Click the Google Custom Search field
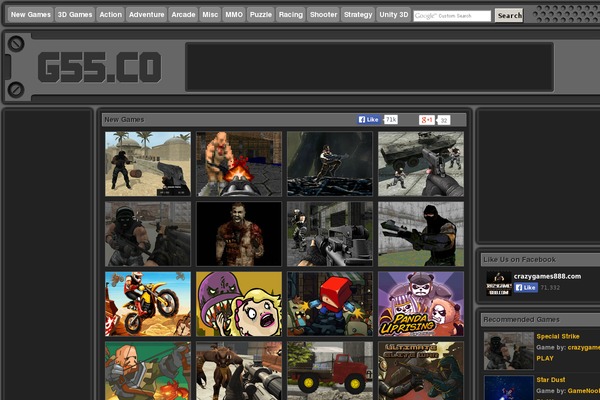Viewport: 600px width, 400px height. [452, 16]
